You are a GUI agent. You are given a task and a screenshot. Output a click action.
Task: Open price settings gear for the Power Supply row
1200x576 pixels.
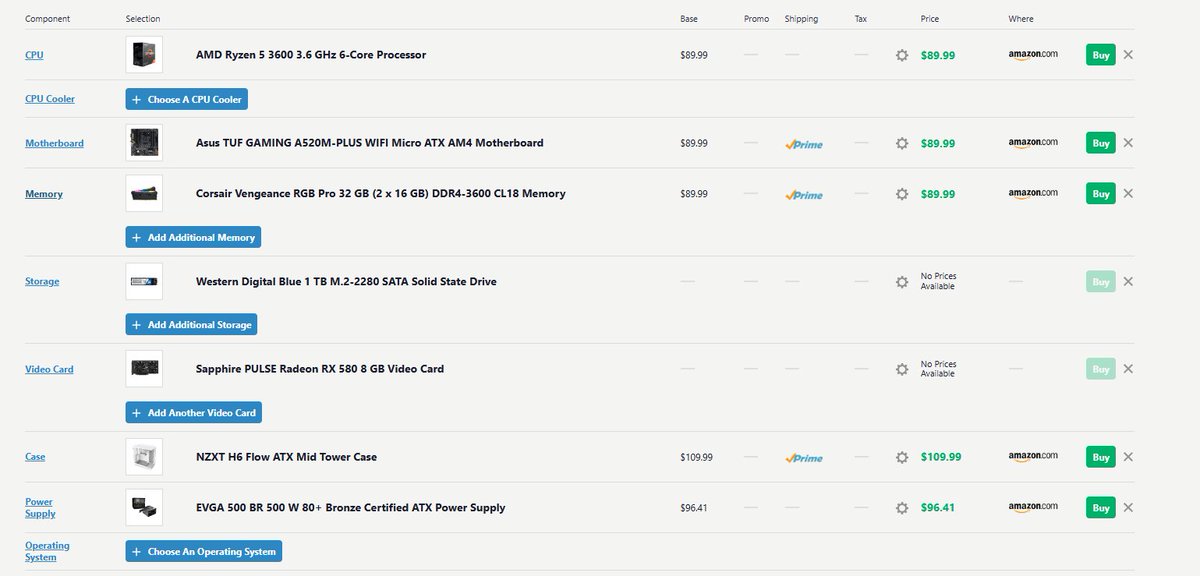point(902,508)
